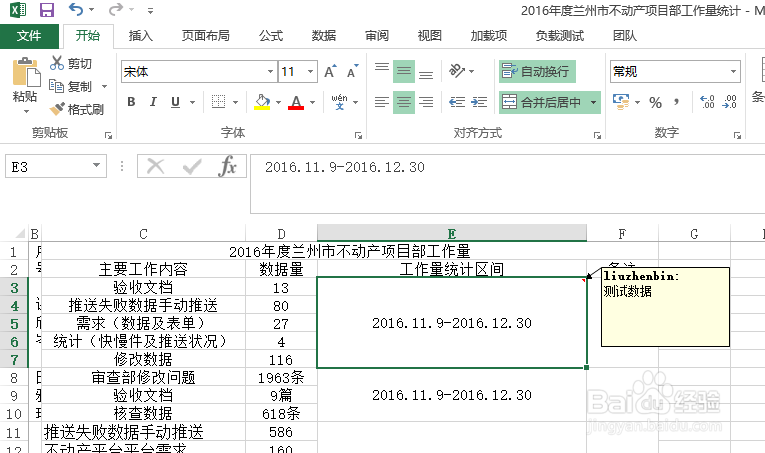Click the increase indent icon

click(479, 102)
